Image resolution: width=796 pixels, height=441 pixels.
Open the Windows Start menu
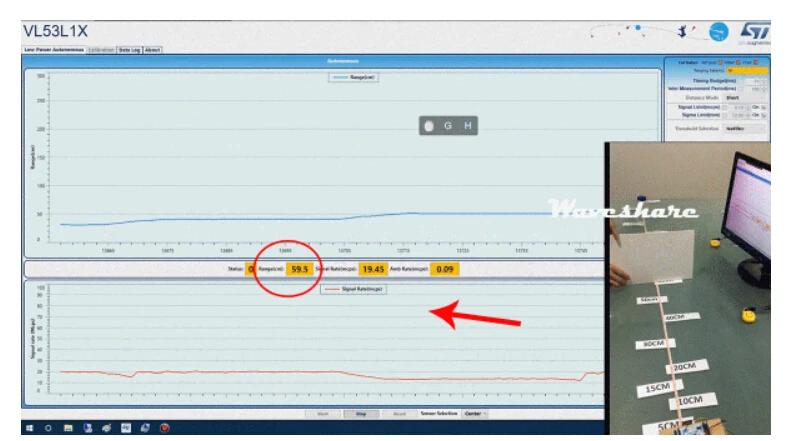pos(29,428)
